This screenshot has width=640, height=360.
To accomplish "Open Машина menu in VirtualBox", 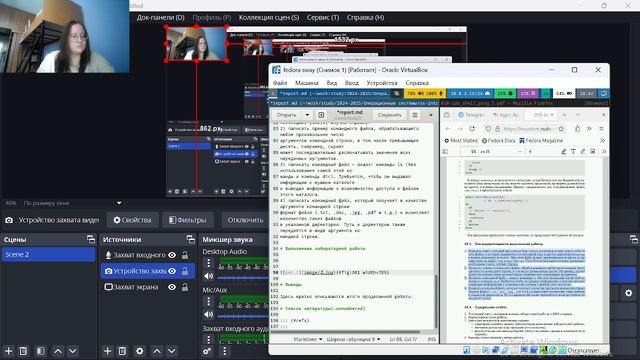I will coord(307,83).
